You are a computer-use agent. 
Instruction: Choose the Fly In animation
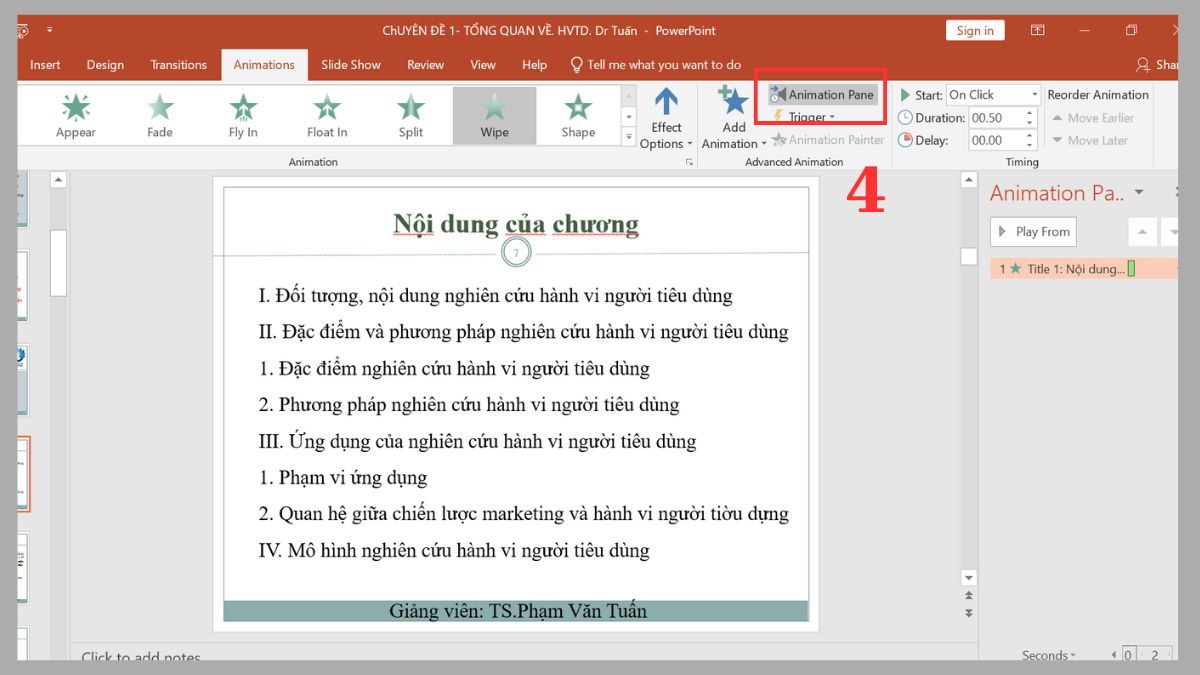(242, 112)
